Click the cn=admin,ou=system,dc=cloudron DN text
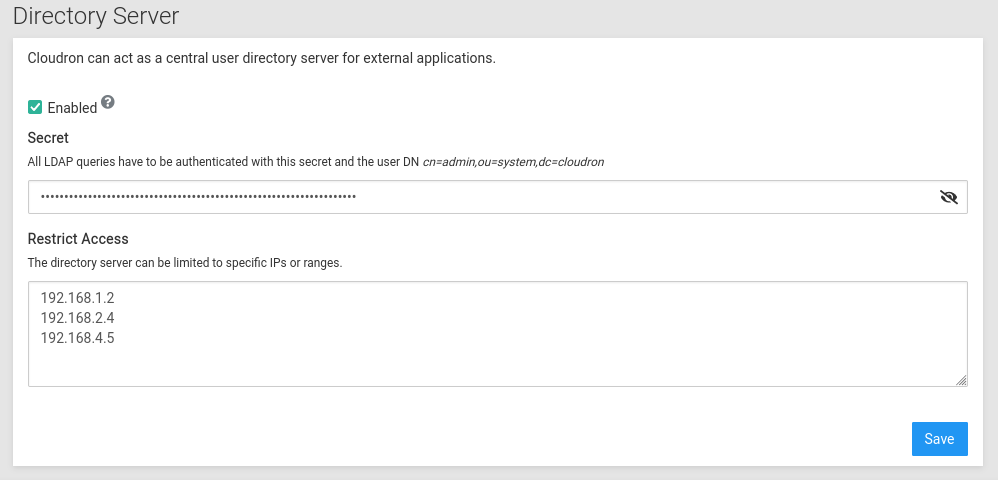The width and height of the screenshot is (998, 480). [x=513, y=162]
